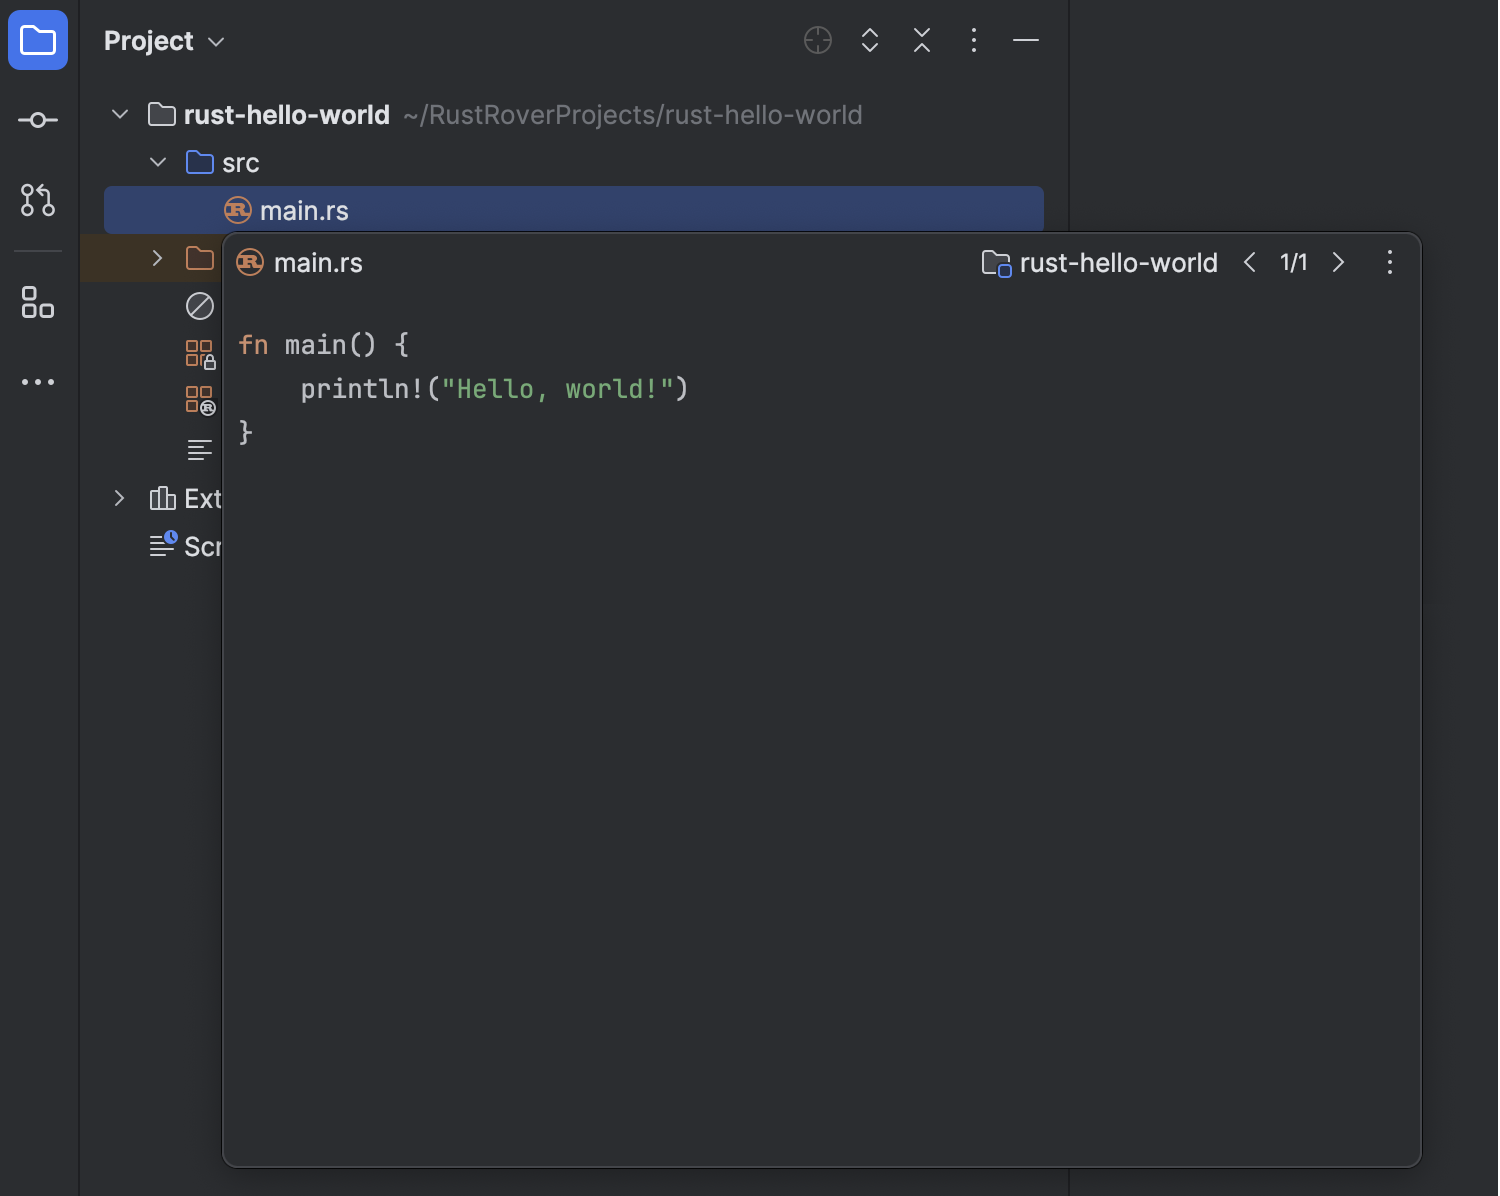This screenshot has height=1196, width=1500.
Task: Expand the External Libraries node
Action: click(x=119, y=498)
